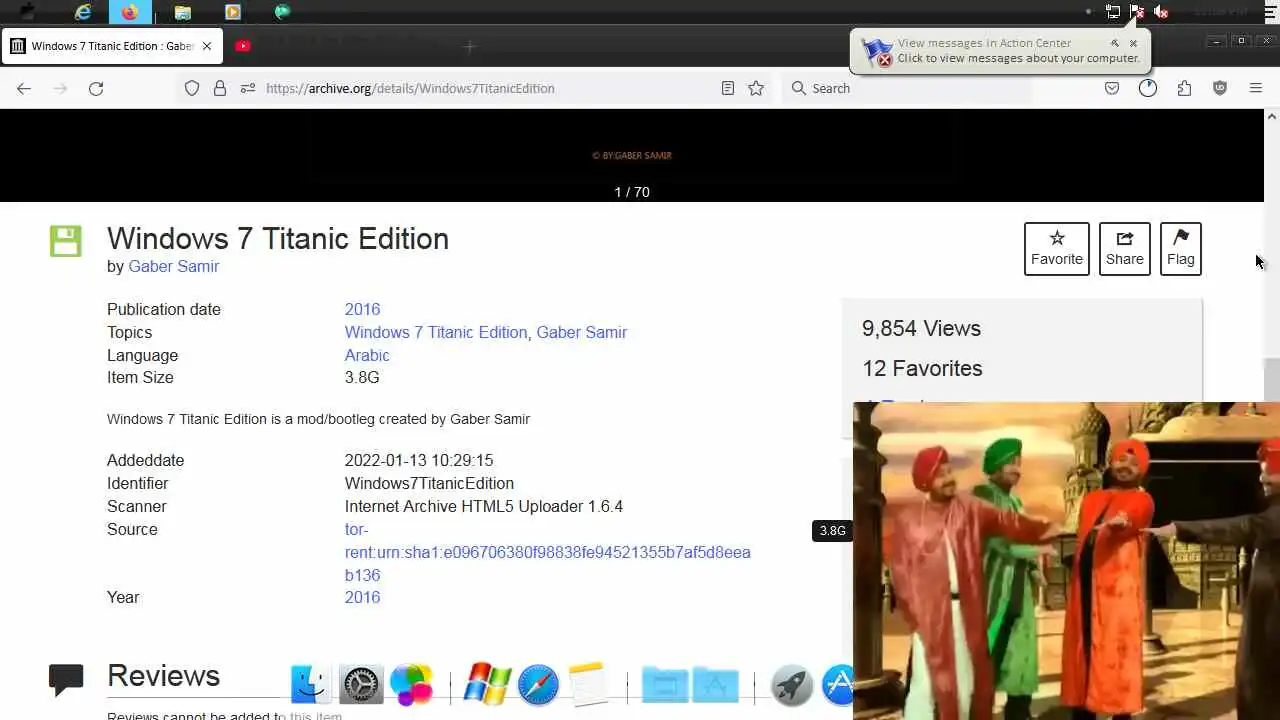Click the Search box in toolbar
The height and width of the screenshot is (720, 1280).
pyautogui.click(x=905, y=88)
